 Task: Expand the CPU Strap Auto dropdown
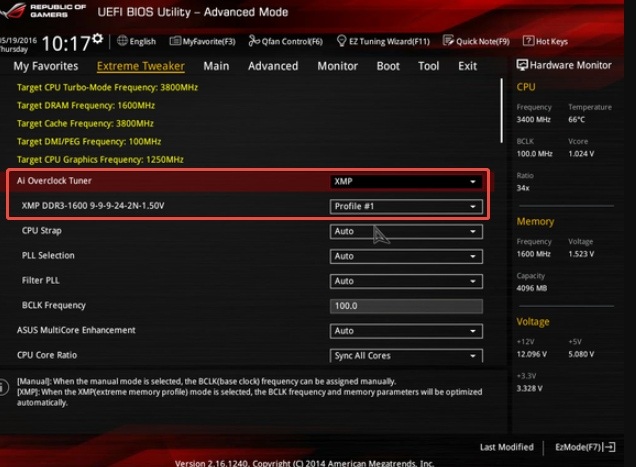406,231
